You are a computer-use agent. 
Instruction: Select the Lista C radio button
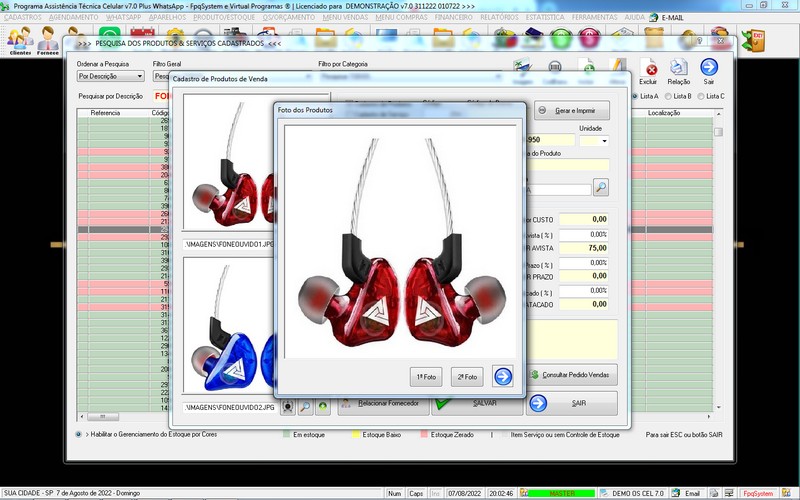pos(701,96)
